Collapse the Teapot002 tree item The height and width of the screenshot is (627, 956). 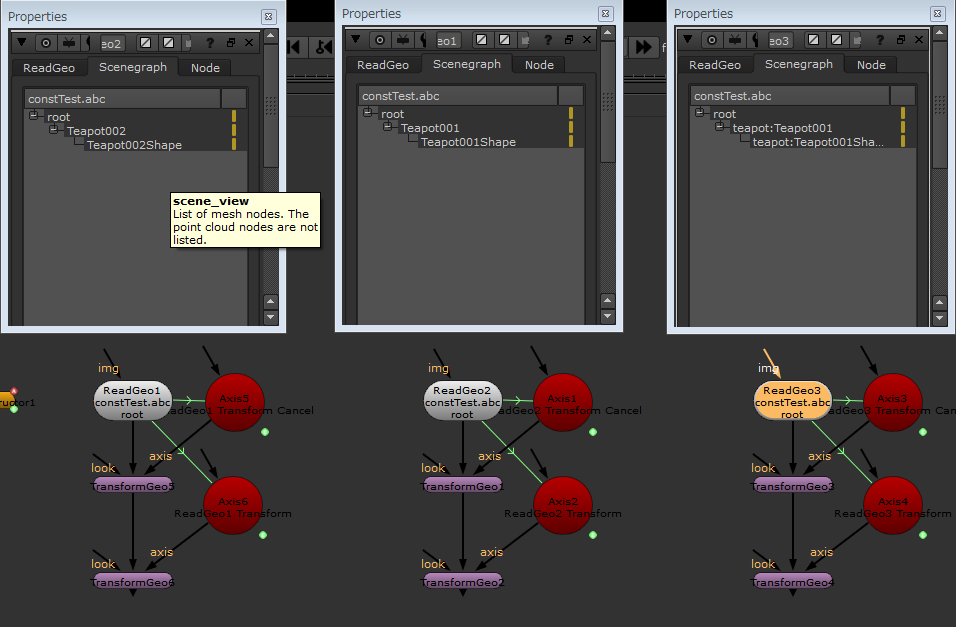54,130
